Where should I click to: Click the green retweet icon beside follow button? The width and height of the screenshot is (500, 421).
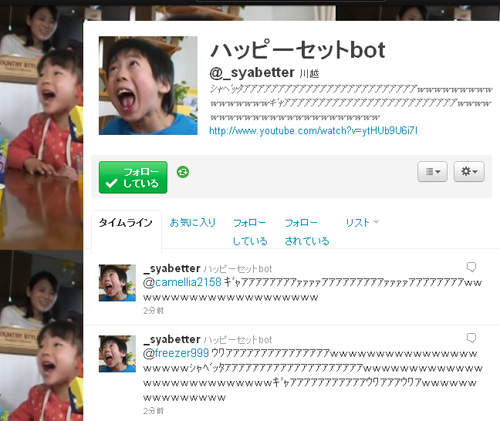(x=183, y=172)
